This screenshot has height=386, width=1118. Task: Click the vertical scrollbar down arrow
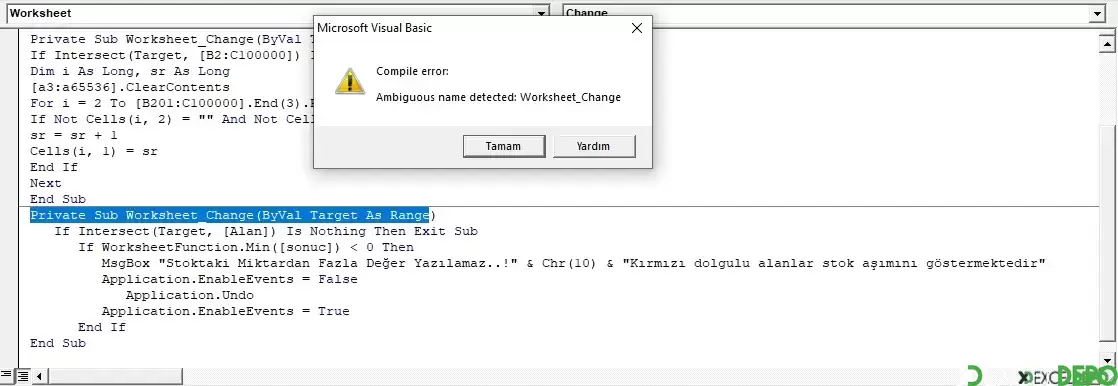click(x=1109, y=361)
